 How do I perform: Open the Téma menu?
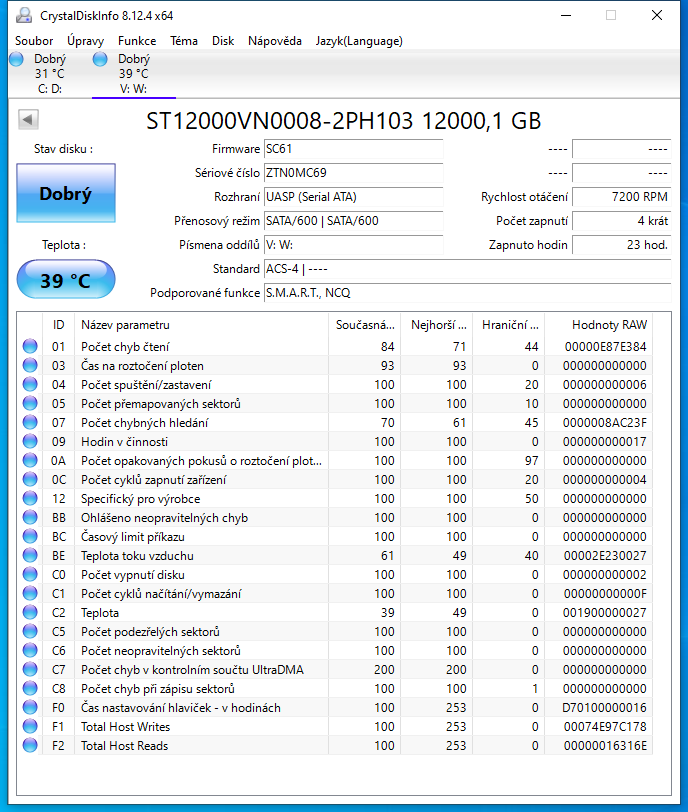tap(184, 41)
